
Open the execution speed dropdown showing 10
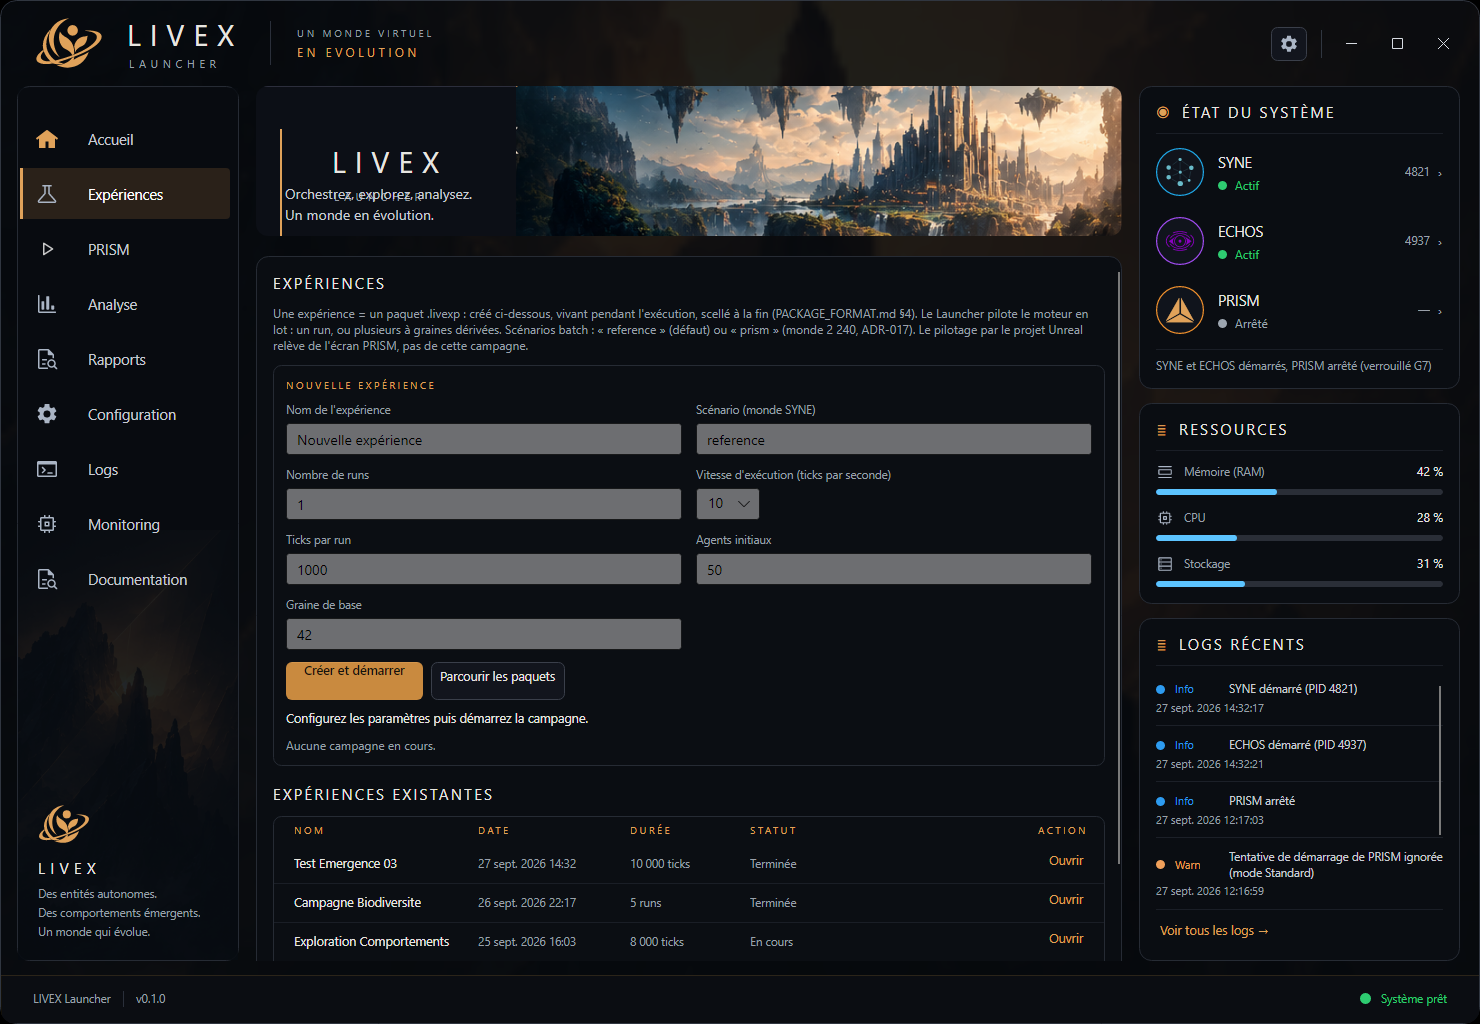click(727, 504)
